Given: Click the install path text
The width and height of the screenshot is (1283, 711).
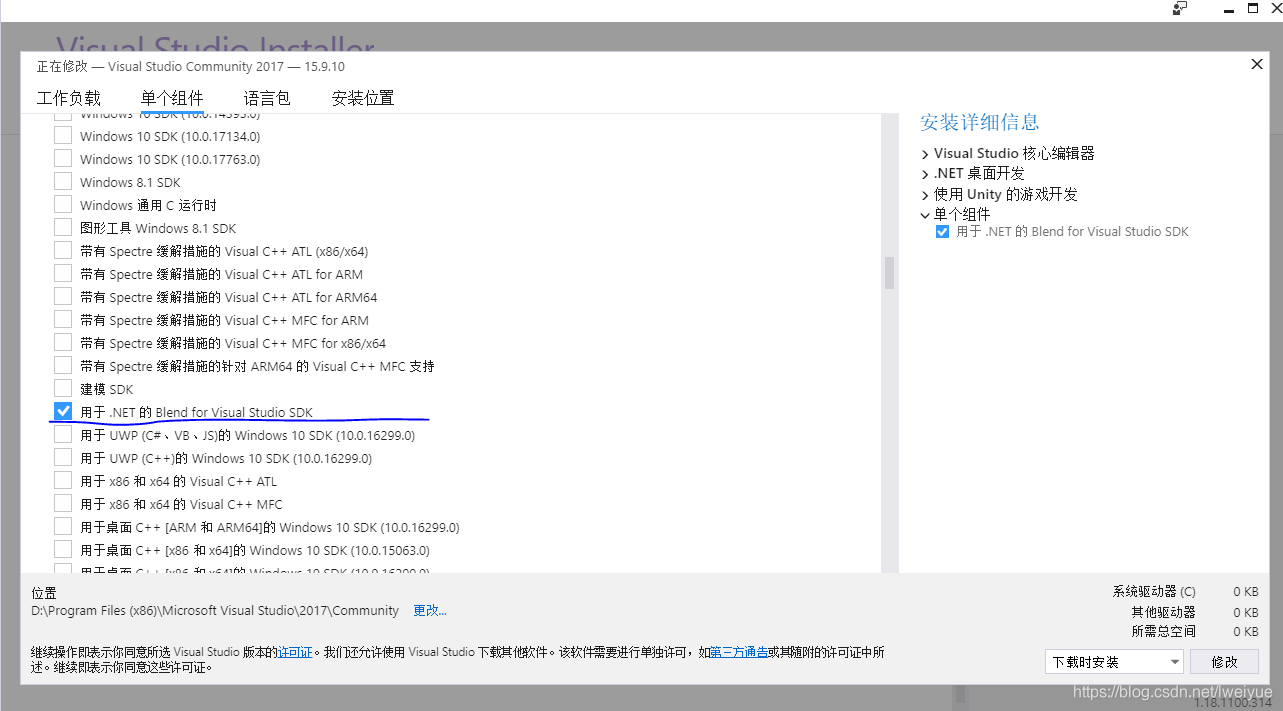Looking at the screenshot, I should pyautogui.click(x=215, y=610).
